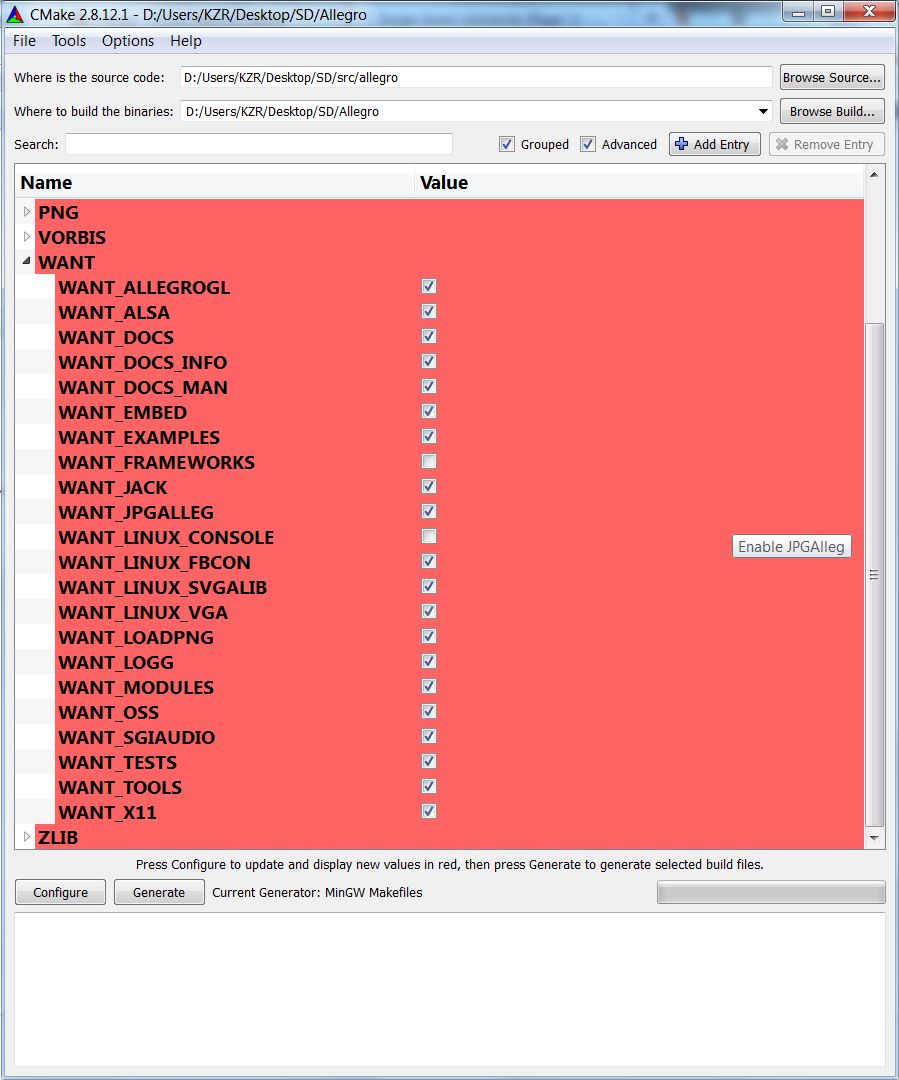This screenshot has width=899, height=1080.
Task: Enable the WANT_FRAMEWORKS checkbox
Action: coord(428,461)
